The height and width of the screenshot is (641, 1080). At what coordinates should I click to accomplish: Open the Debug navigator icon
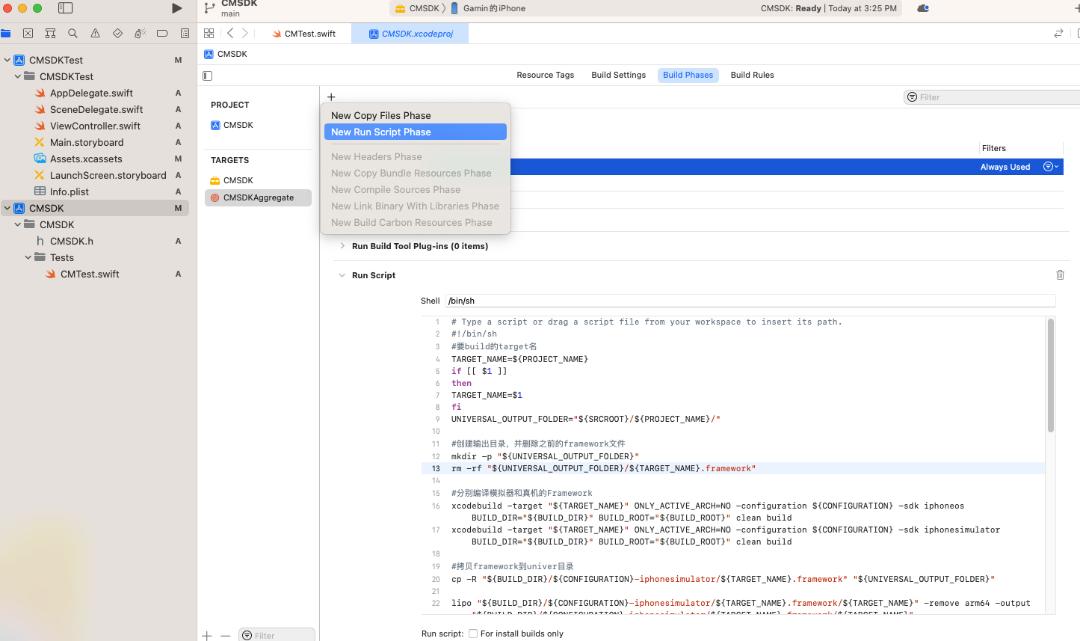[x=140, y=33]
